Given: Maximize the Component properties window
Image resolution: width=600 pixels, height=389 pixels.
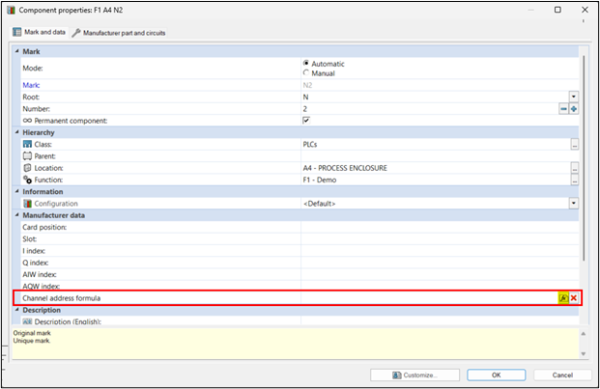Looking at the screenshot, I should tap(558, 10).
